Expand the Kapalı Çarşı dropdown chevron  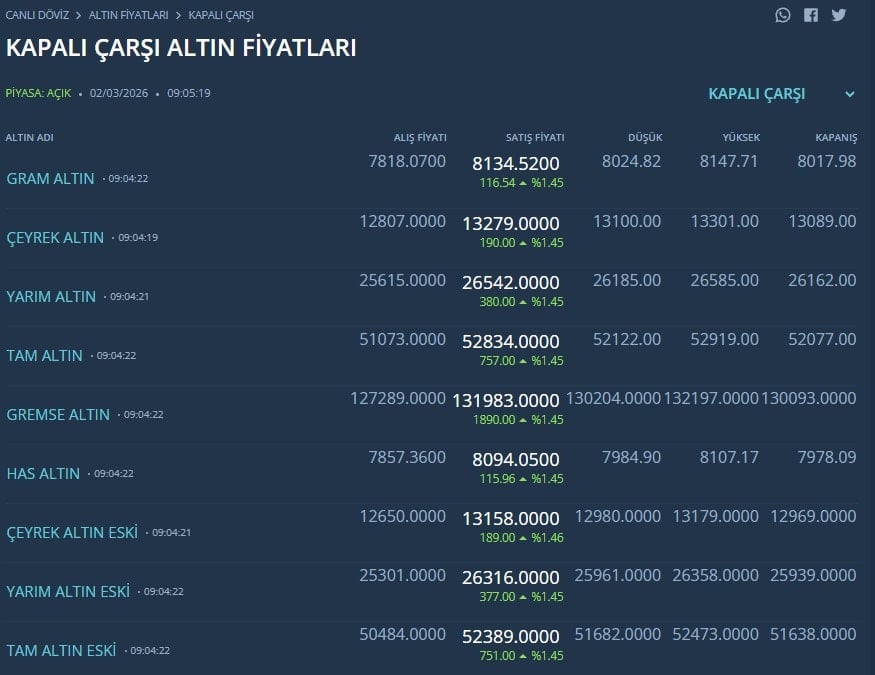[x=850, y=94]
